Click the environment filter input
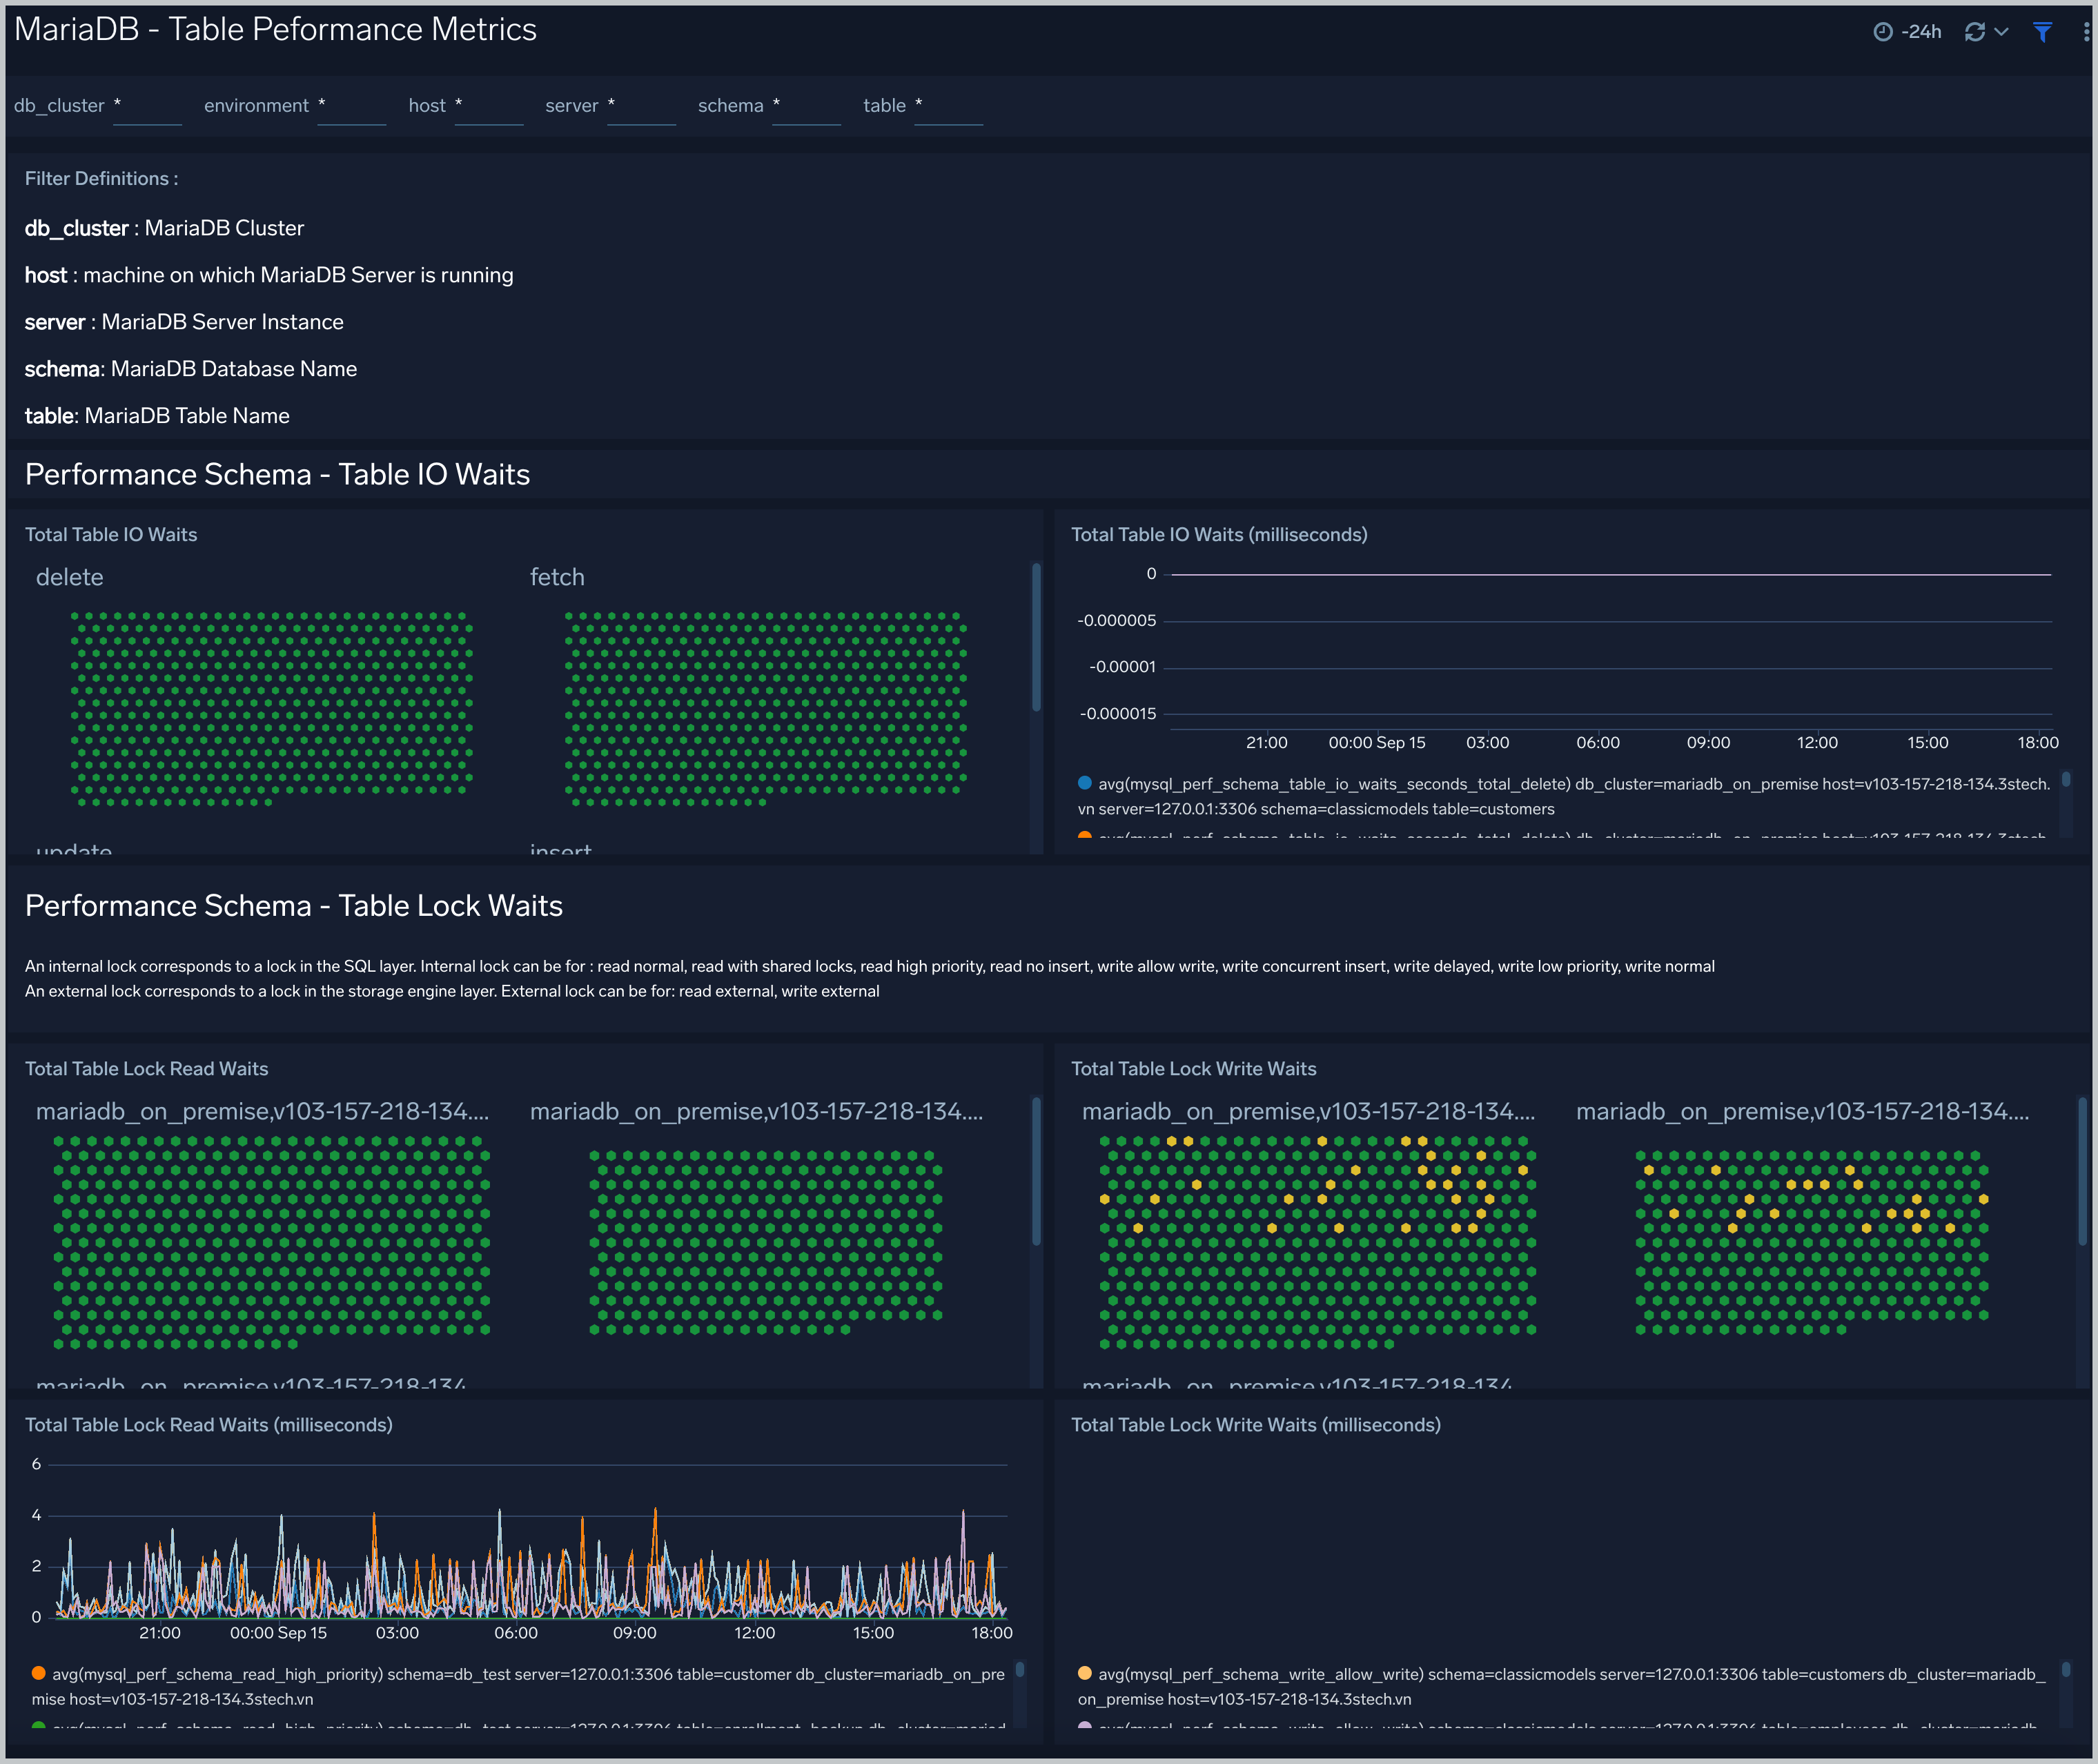Viewport: 2098px width, 1764px height. pos(351,106)
